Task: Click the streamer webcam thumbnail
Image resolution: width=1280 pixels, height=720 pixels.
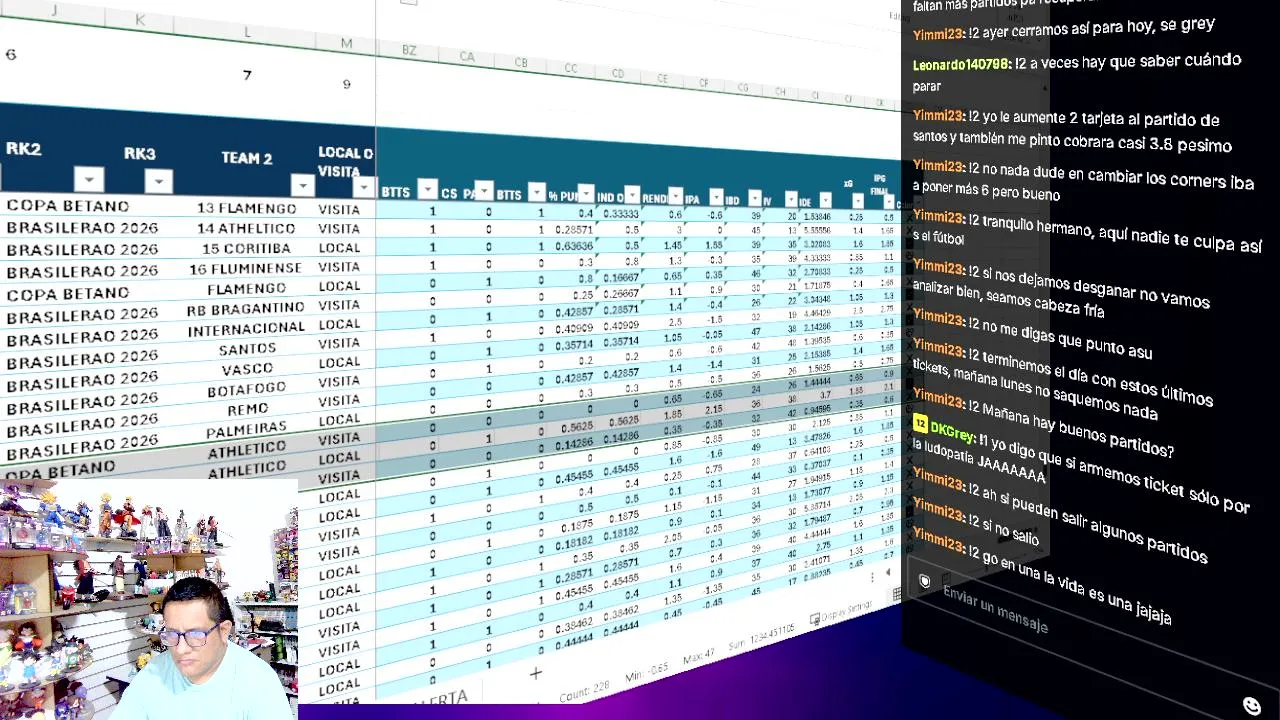Action: click(149, 600)
